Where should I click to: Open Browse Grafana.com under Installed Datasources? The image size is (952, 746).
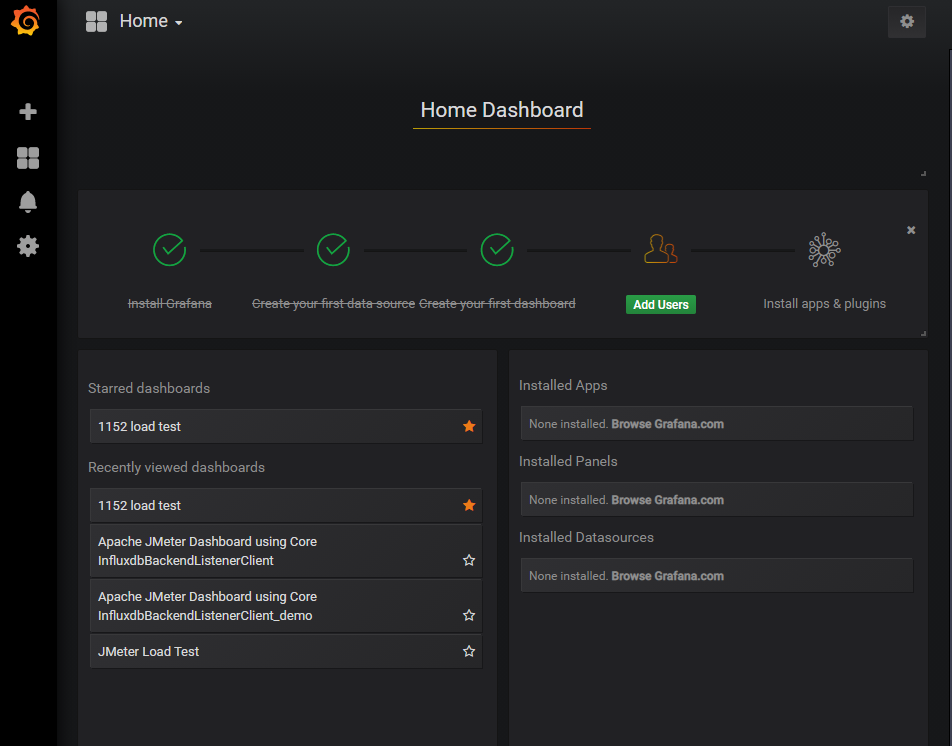[667, 576]
